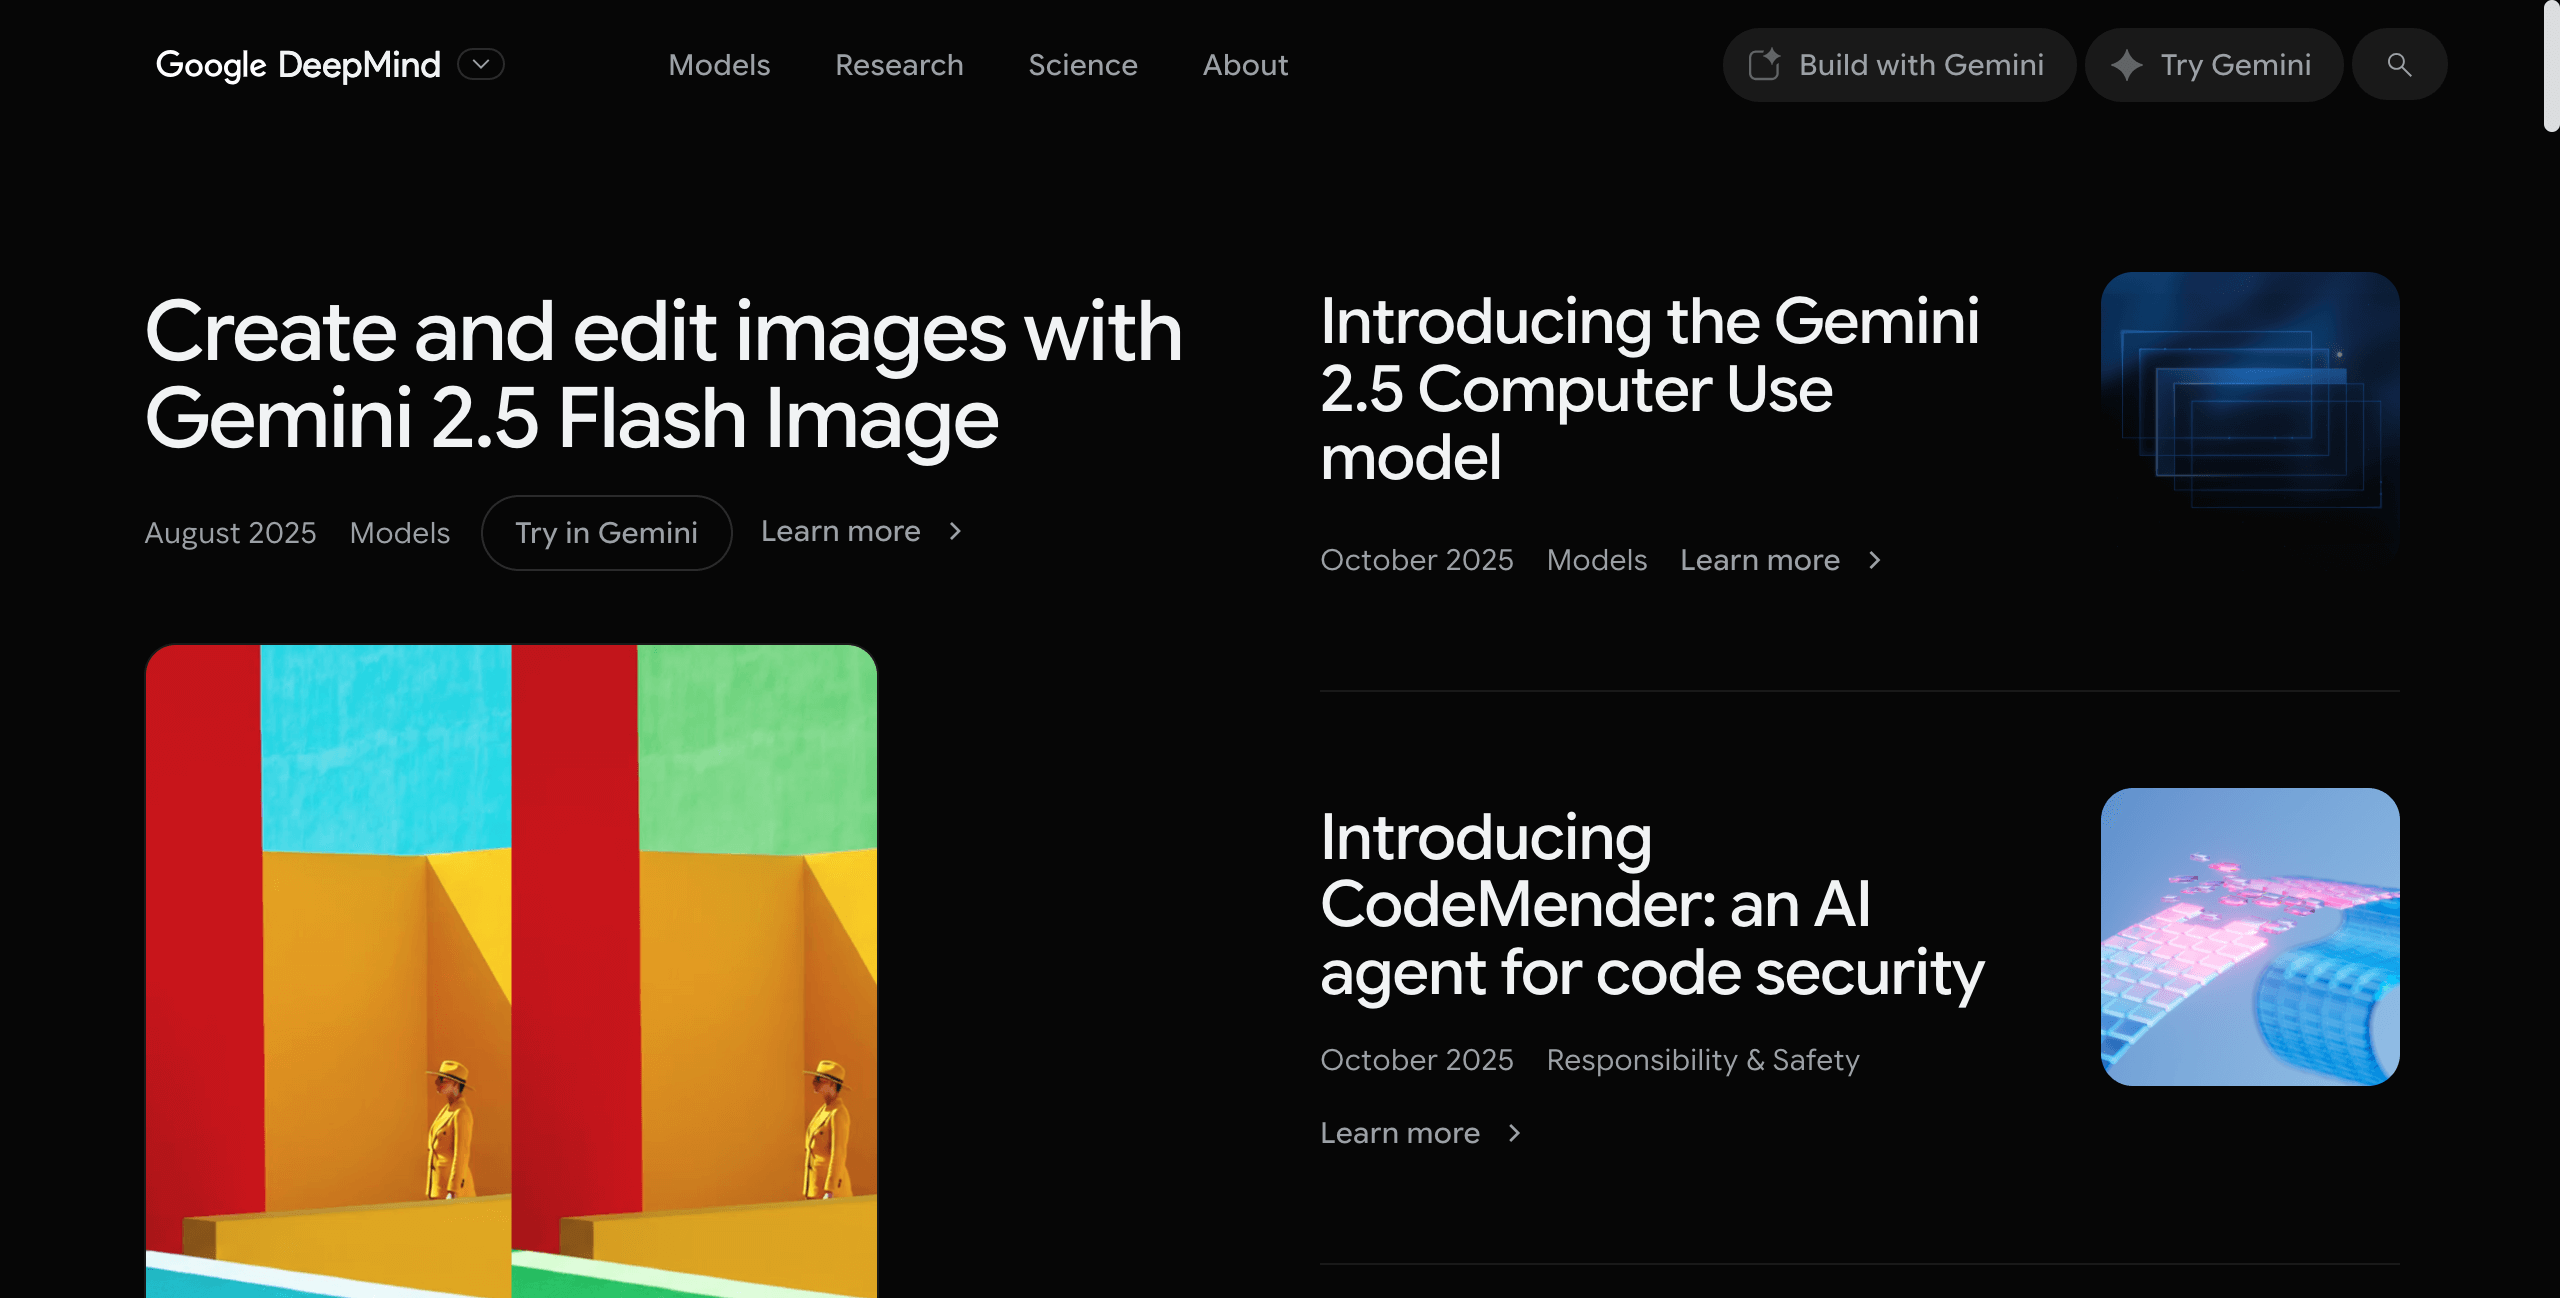Open the Models navigation menu
This screenshot has width=2560, height=1298.
point(719,65)
